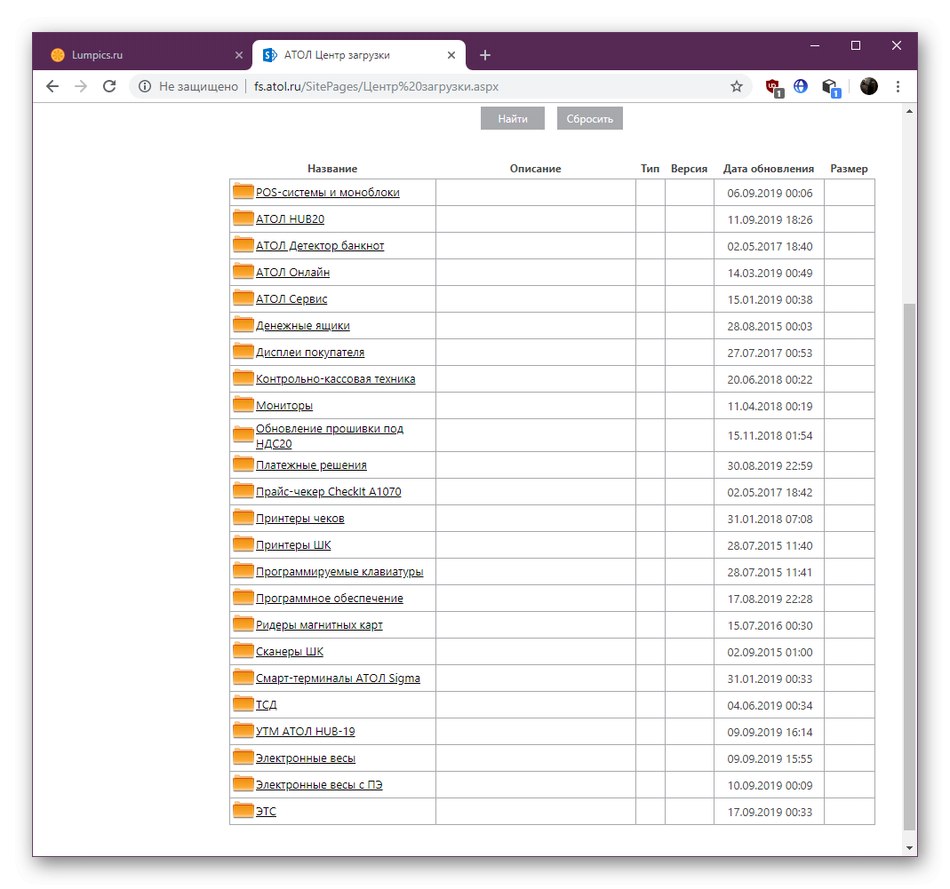Open the УТМ АТОЛ HUB-19 link
Screen dimensions: 950x889
pos(305,731)
